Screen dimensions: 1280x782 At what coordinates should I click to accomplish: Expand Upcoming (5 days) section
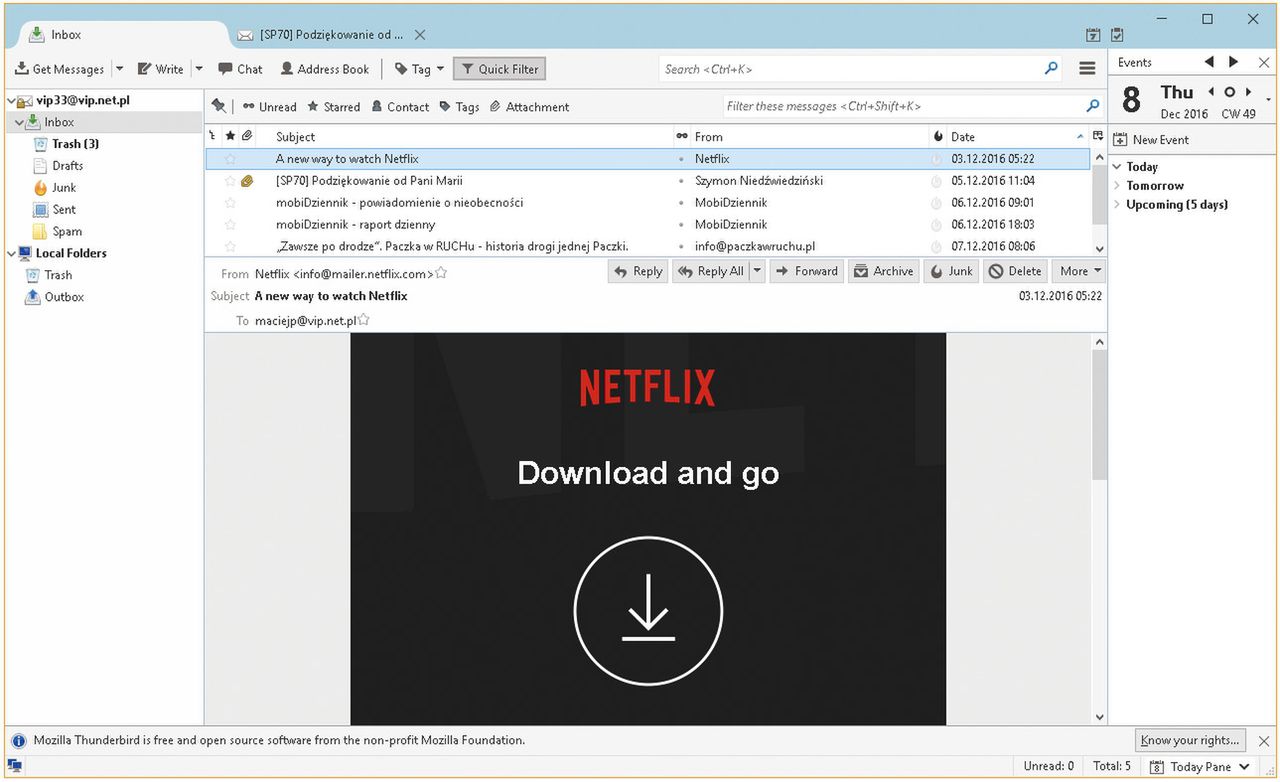pyautogui.click(x=1117, y=205)
